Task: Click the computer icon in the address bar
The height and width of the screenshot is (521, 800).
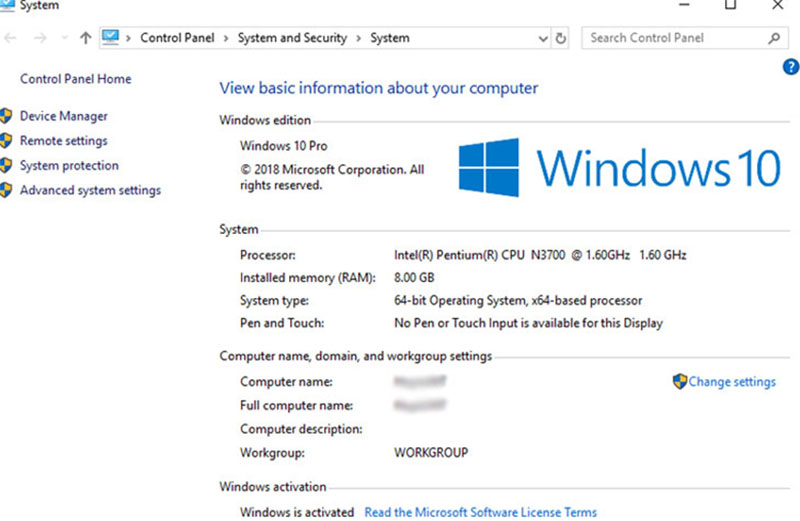Action: pos(111,38)
